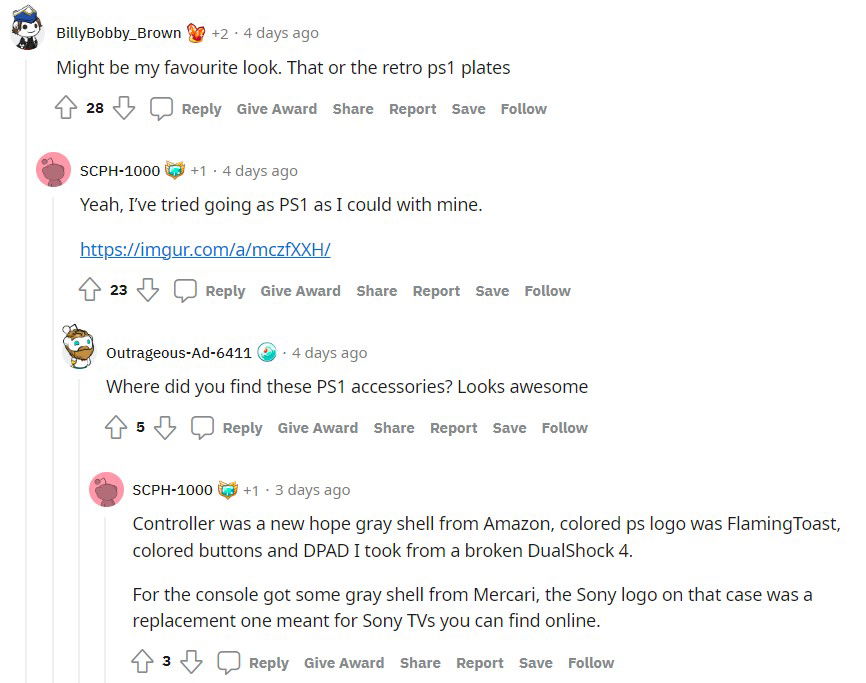The height and width of the screenshot is (683, 866).
Task: Save Outrageous-Ad-6411's comment
Action: [x=509, y=428]
